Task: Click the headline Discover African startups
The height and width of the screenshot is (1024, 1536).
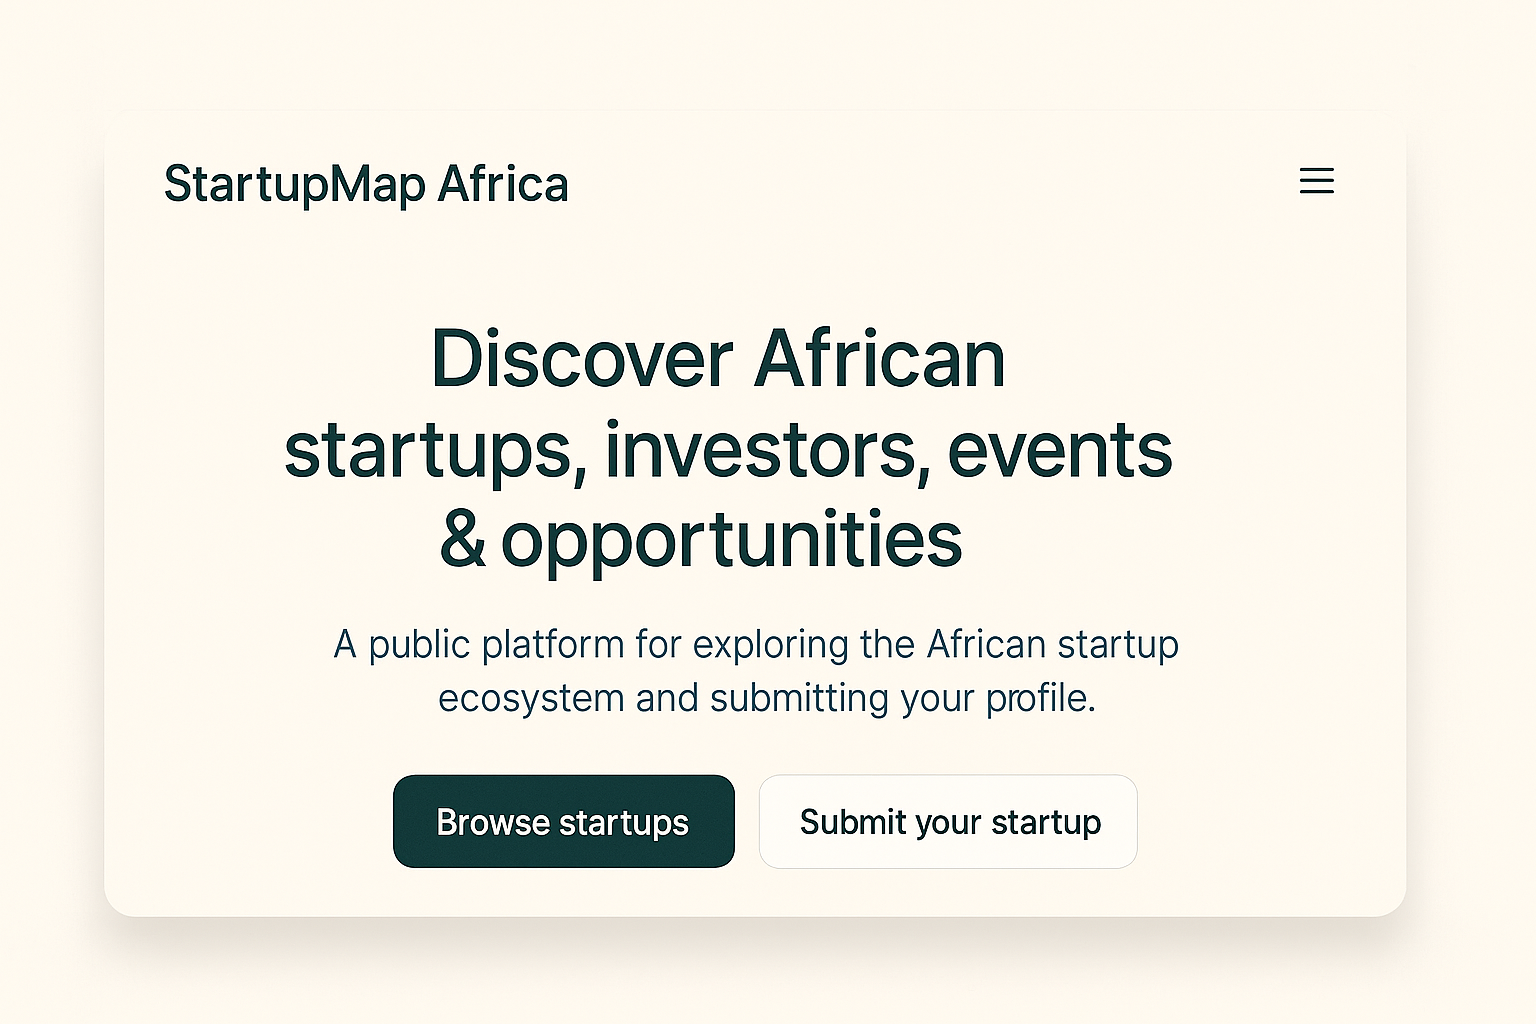Action: click(716, 358)
